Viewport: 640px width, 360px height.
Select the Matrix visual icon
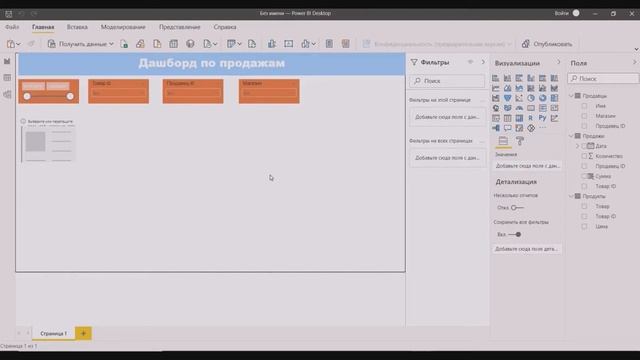[519, 118]
